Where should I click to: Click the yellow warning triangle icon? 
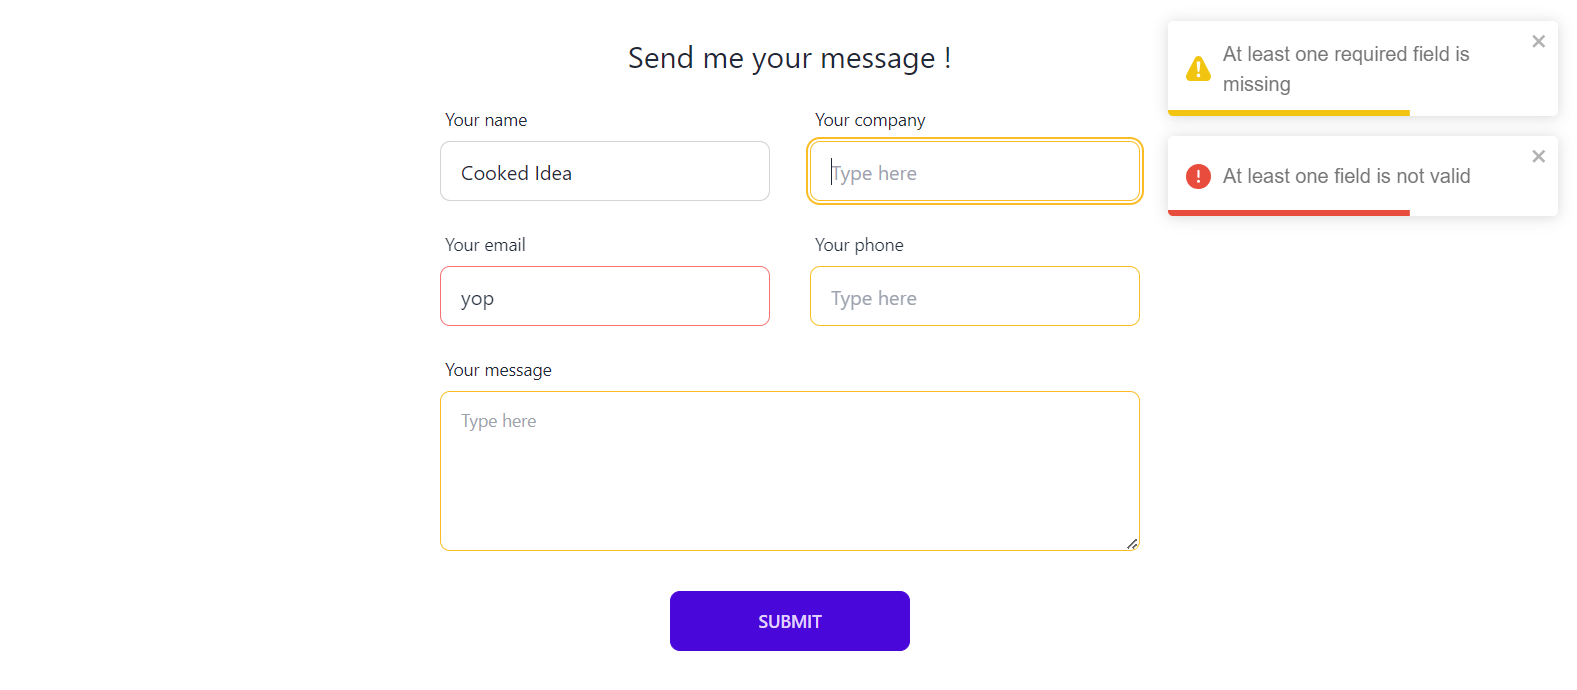tap(1198, 69)
